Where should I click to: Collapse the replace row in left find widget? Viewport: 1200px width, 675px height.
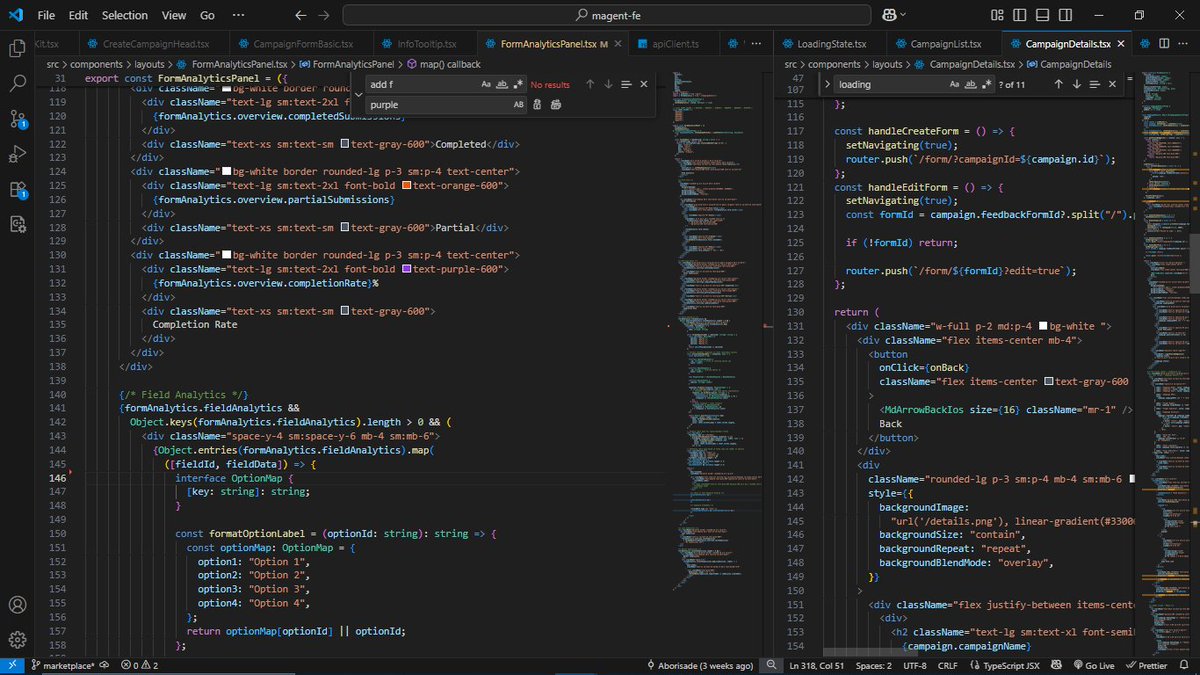click(358, 95)
